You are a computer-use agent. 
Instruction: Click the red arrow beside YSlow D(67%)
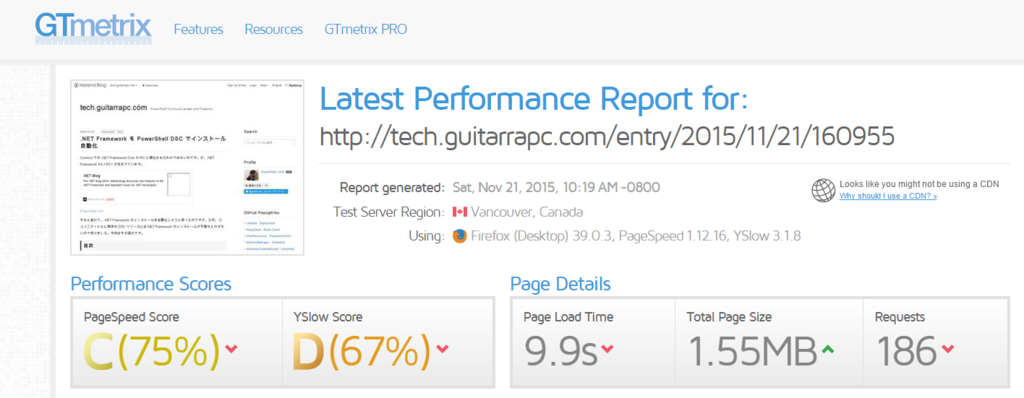point(442,349)
